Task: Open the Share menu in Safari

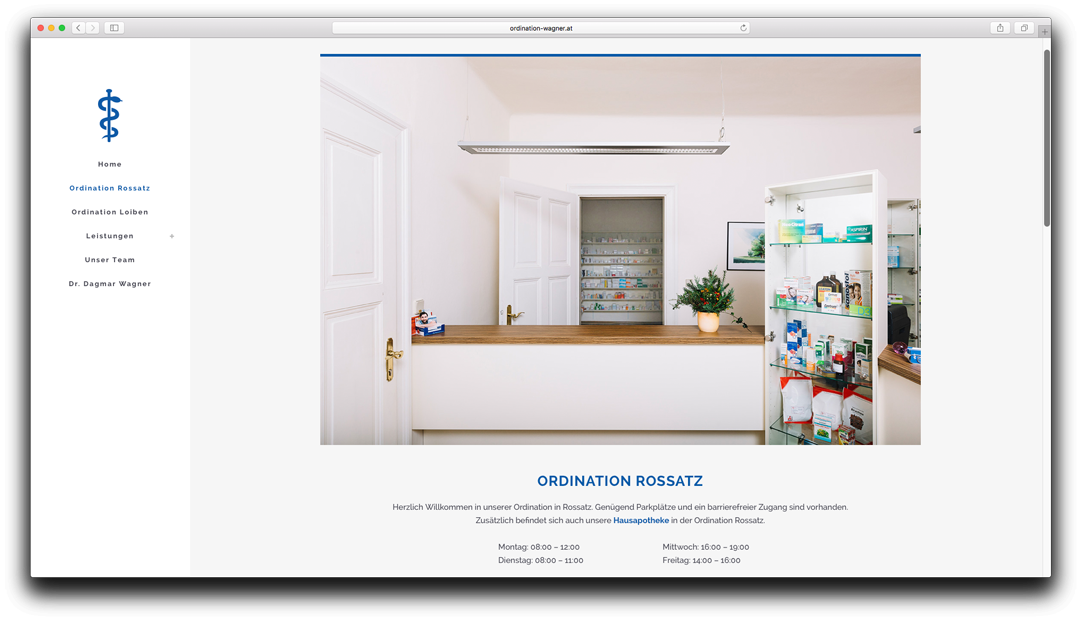Action: pos(1000,28)
